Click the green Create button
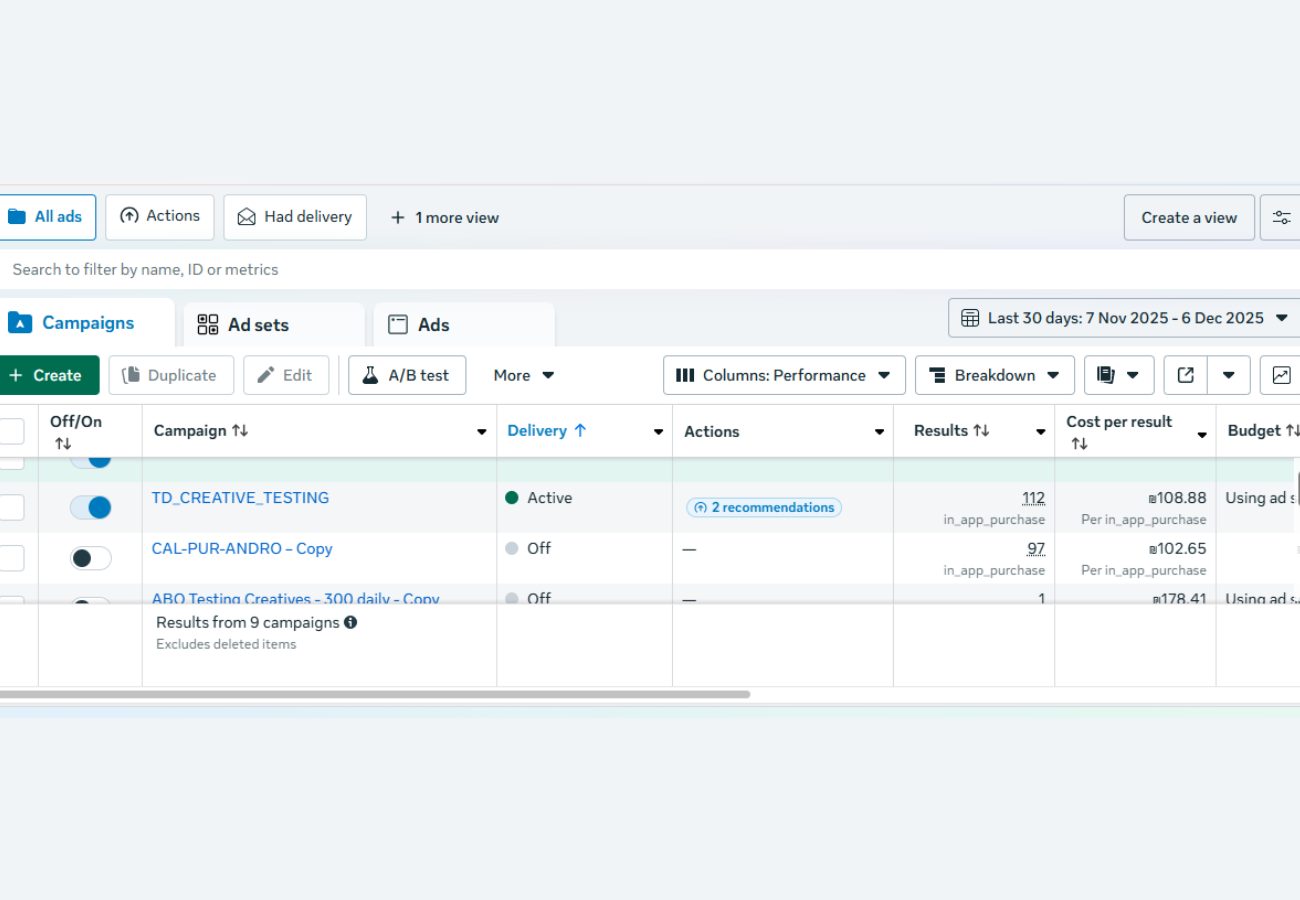This screenshot has height=900, width=1300. pos(46,375)
